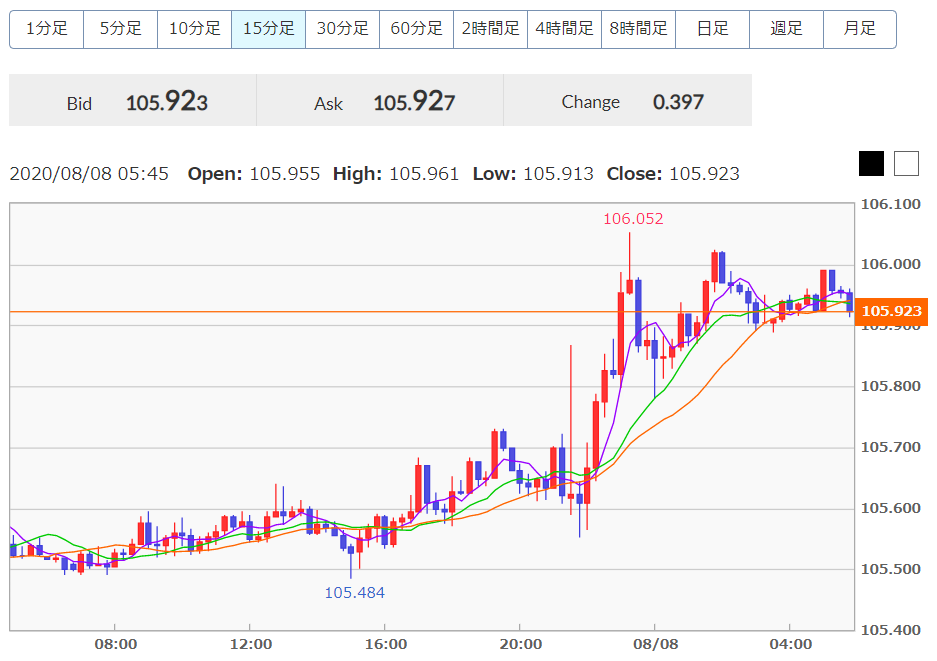Click the orange 105.923 current price tag
This screenshot has width=937, height=661.
tap(892, 311)
